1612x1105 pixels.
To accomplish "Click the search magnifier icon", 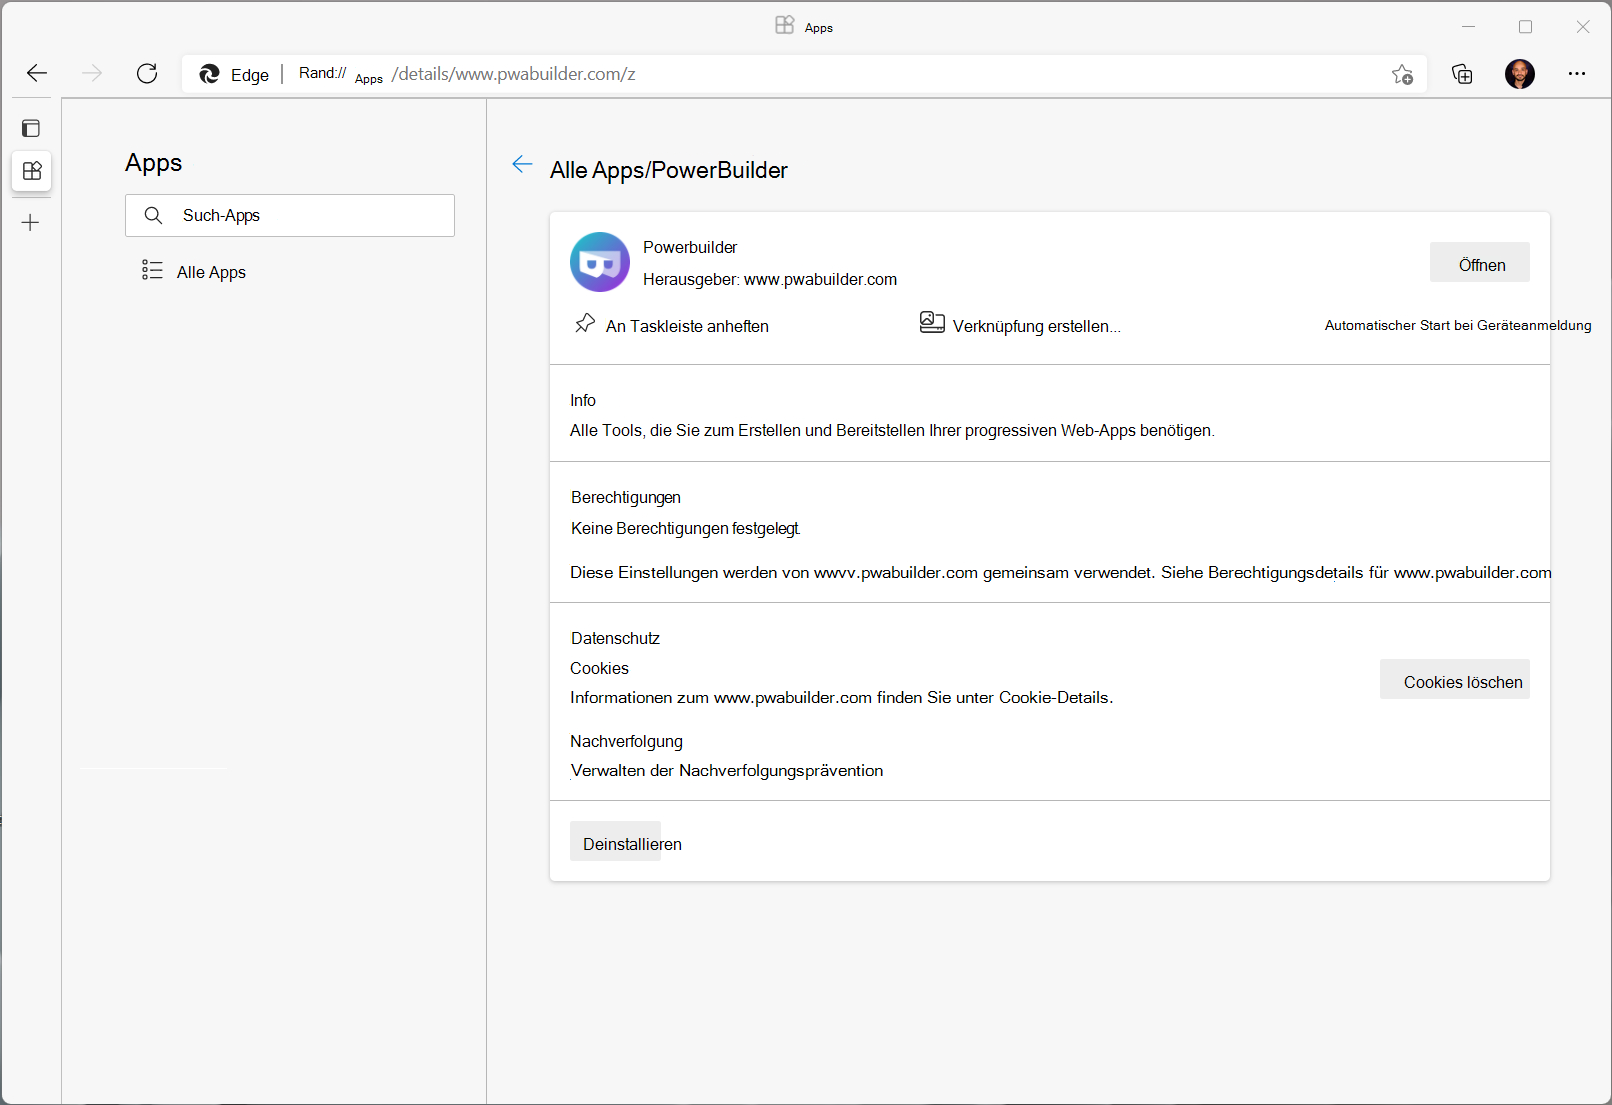I will click(153, 215).
